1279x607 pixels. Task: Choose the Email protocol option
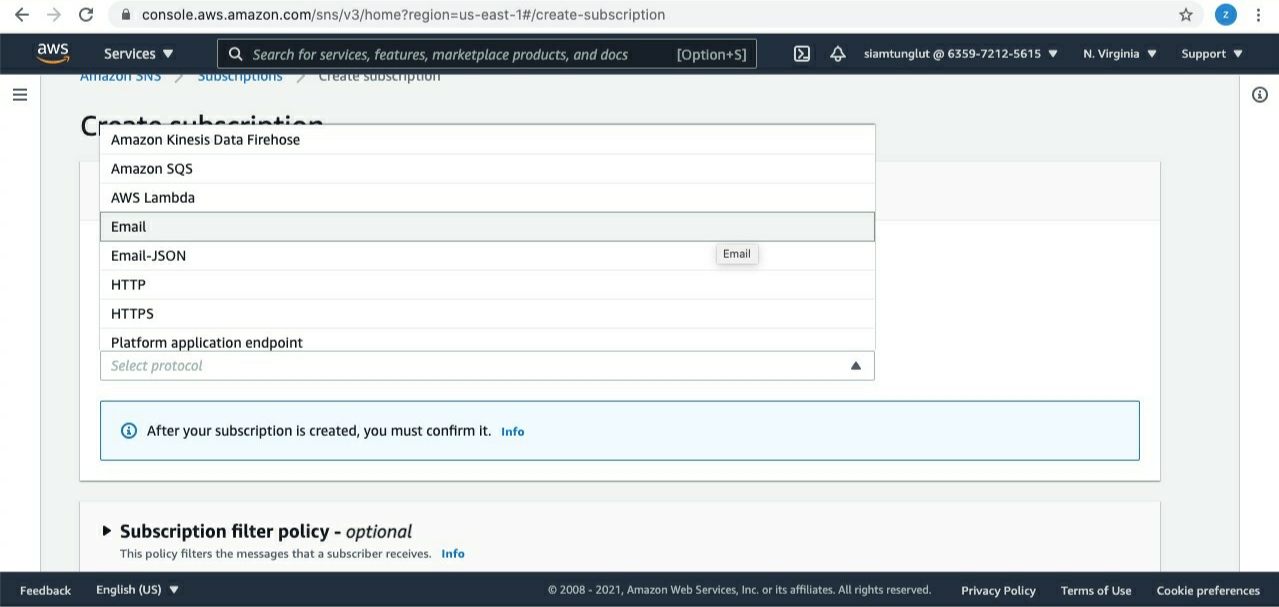pos(488,227)
